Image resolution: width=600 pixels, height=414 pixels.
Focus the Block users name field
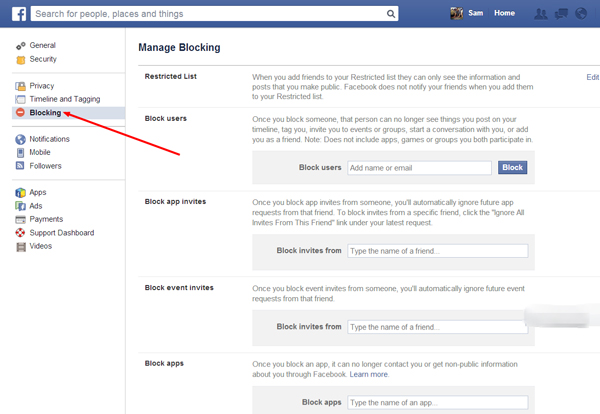(x=420, y=167)
